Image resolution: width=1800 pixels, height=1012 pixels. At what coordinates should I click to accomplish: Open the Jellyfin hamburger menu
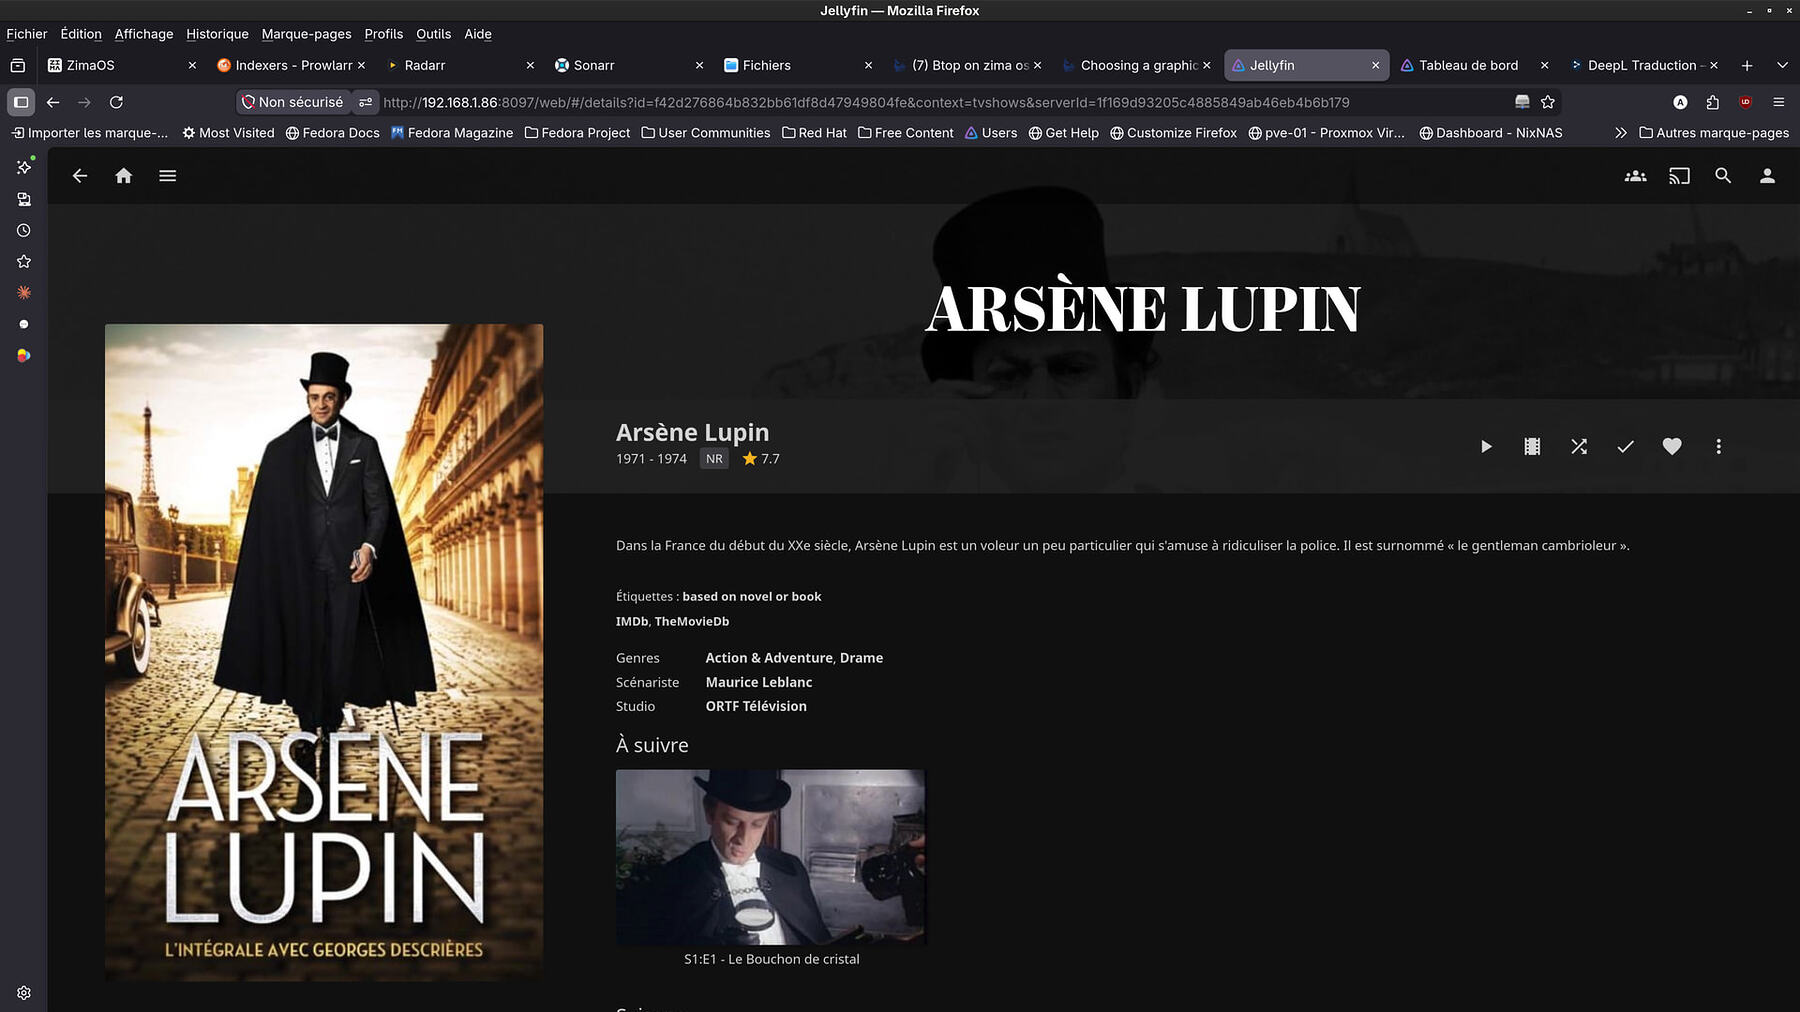click(168, 176)
